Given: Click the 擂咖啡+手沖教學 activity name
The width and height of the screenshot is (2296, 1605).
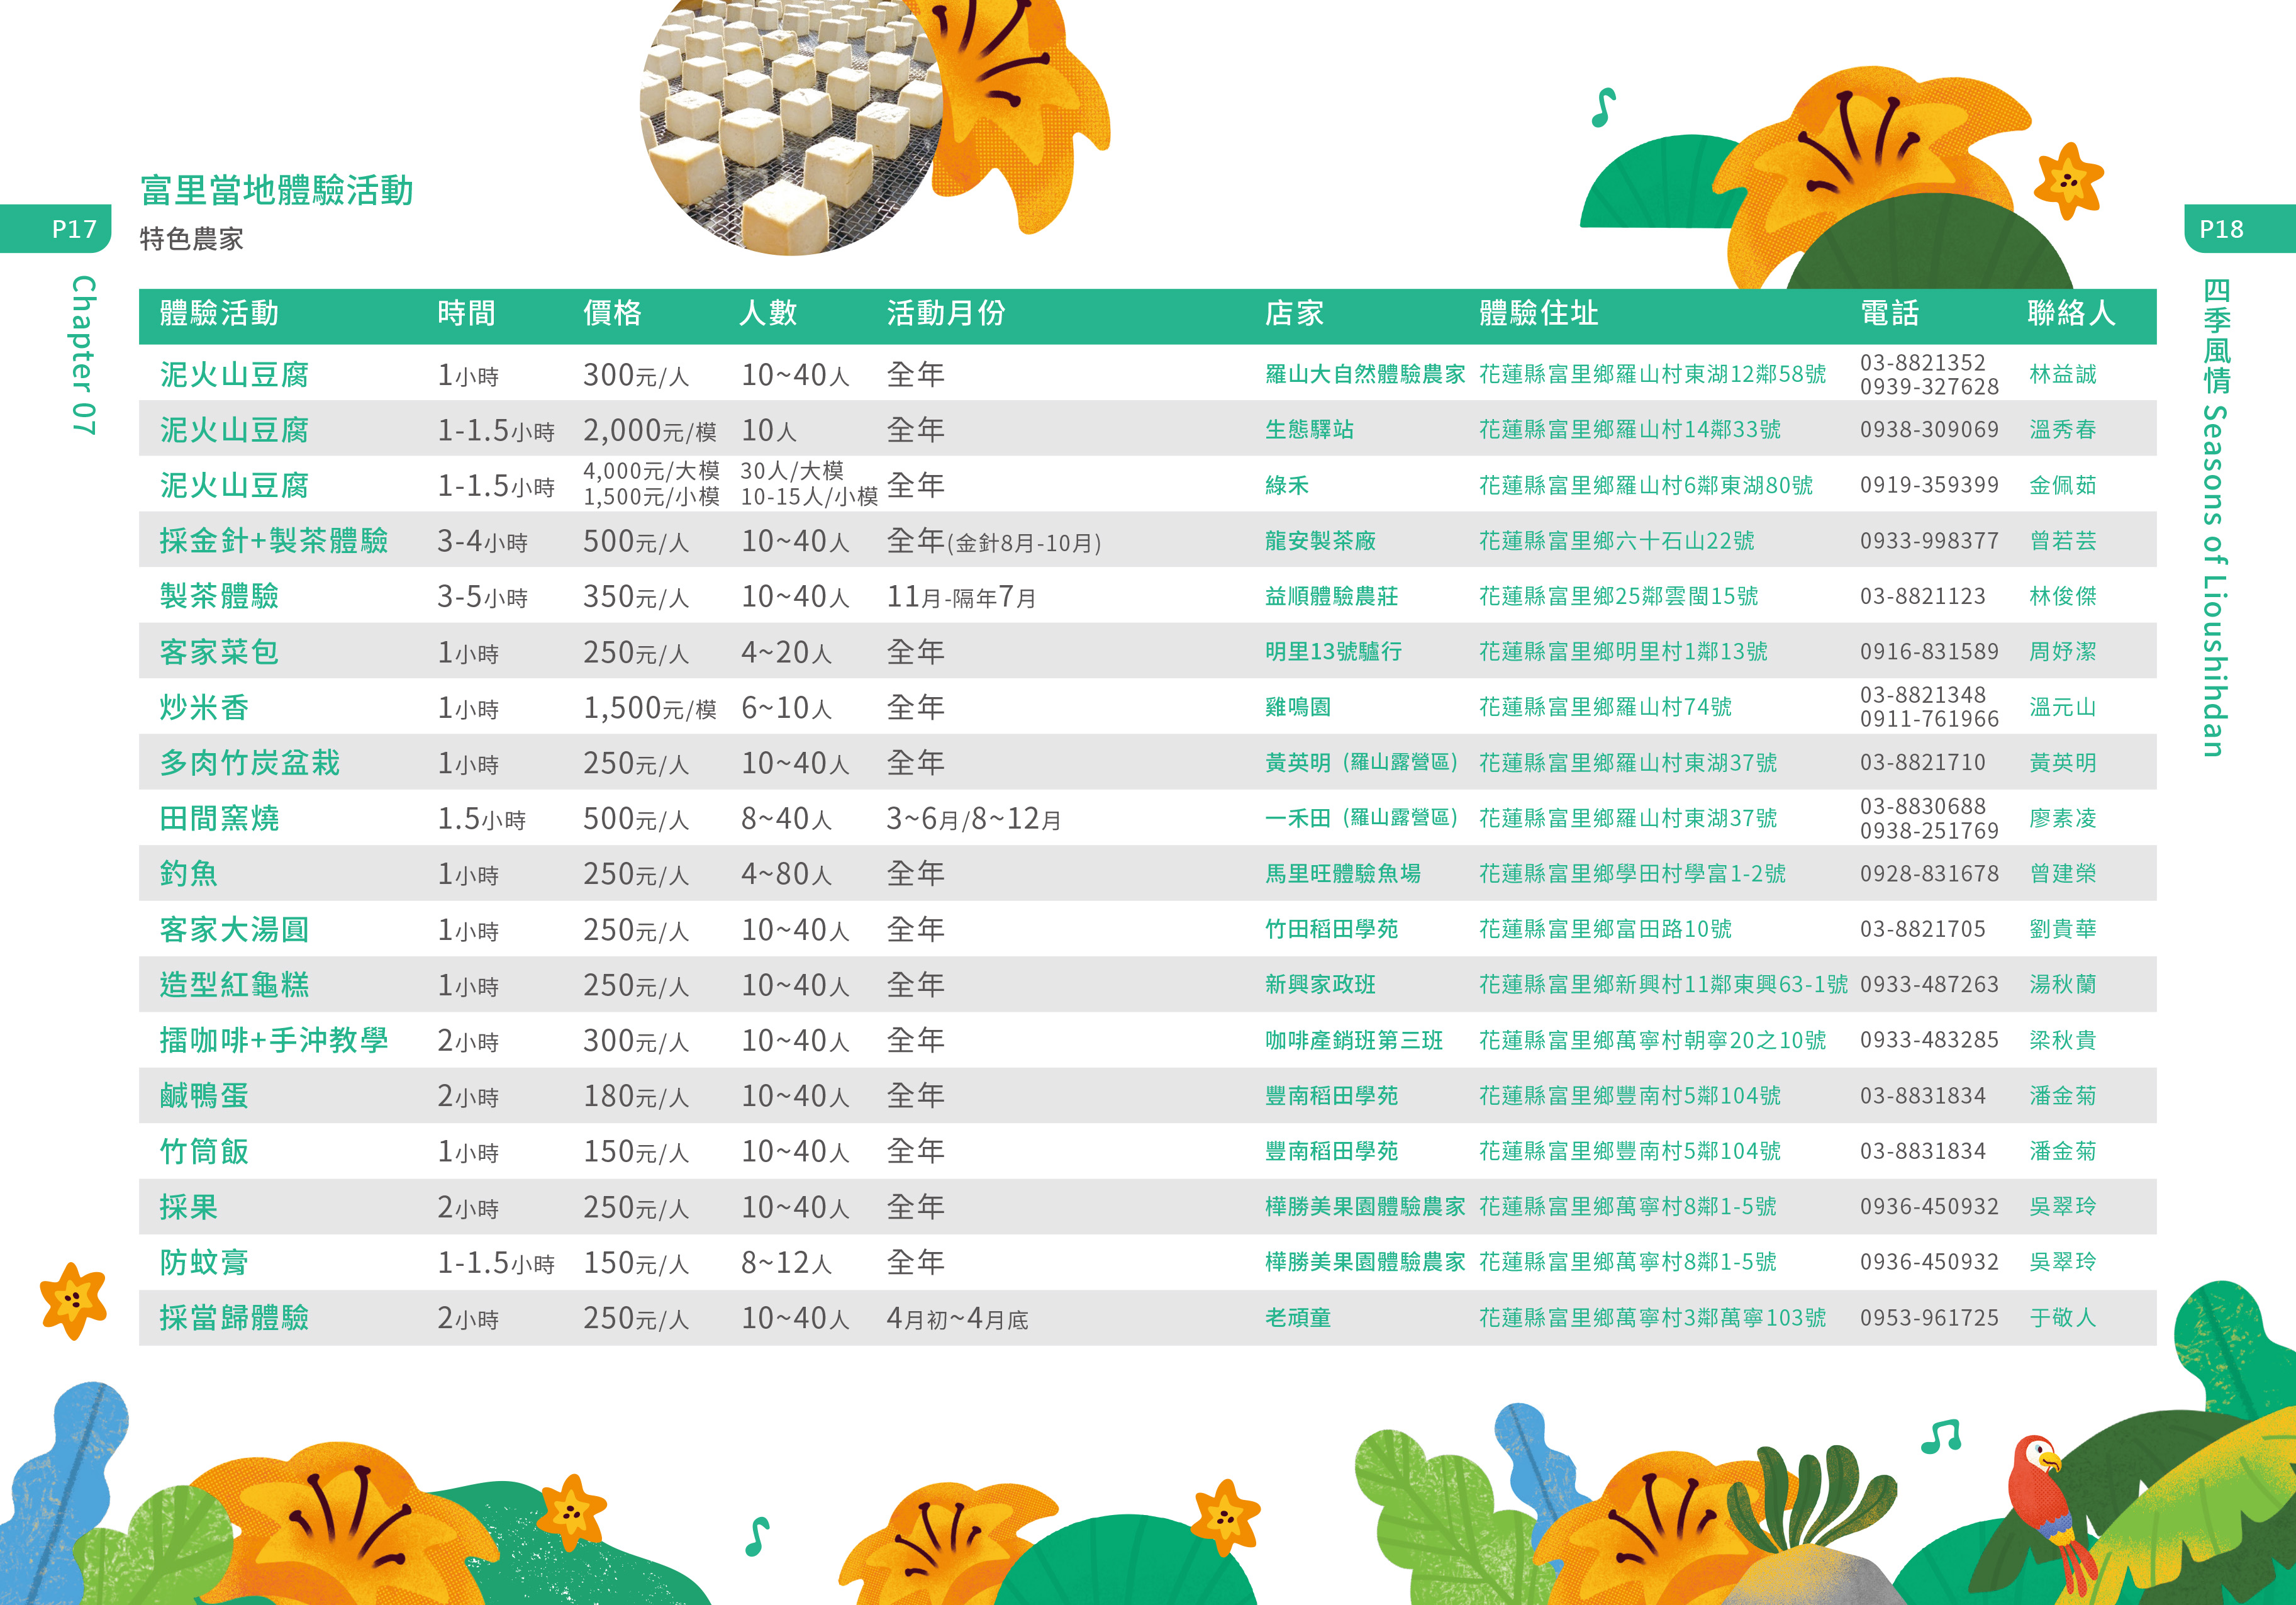Looking at the screenshot, I should click(x=273, y=1041).
